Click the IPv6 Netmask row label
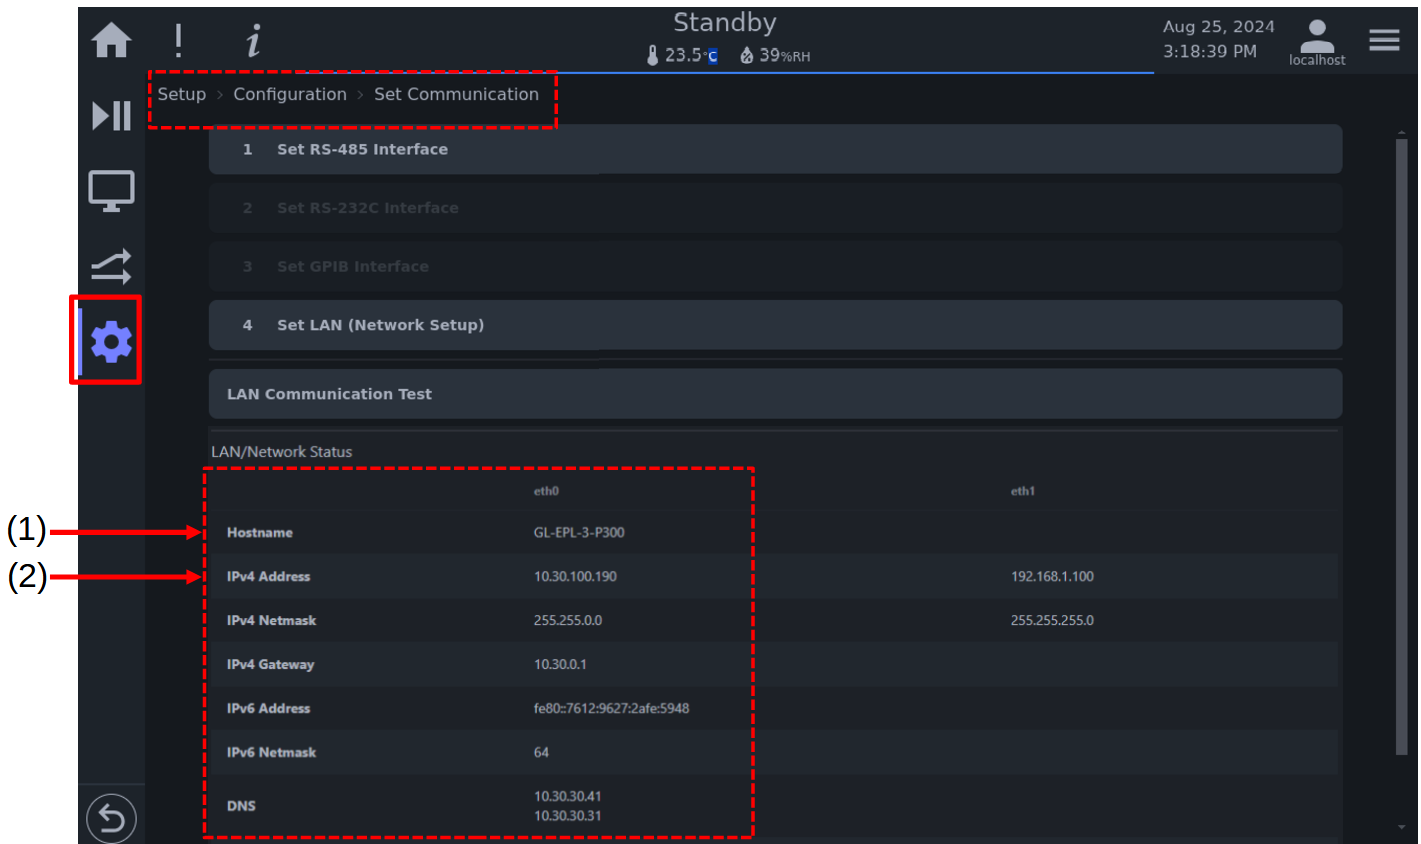 pos(271,753)
